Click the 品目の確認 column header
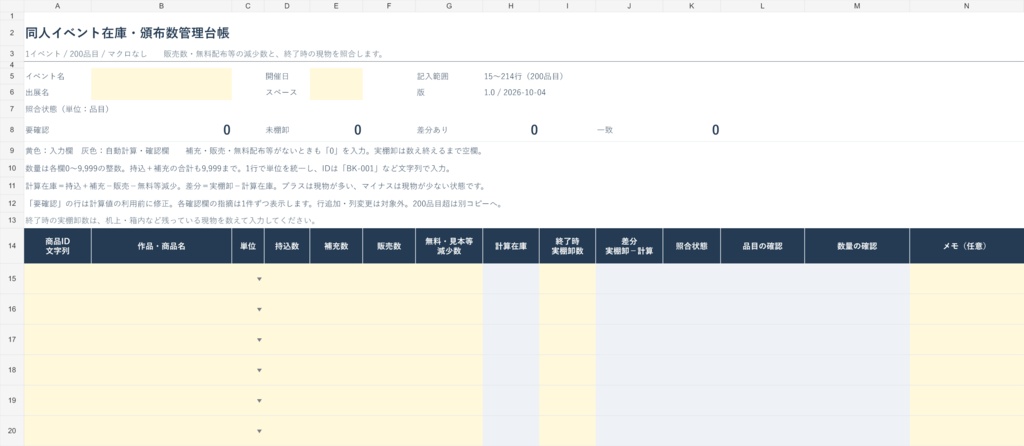The image size is (1024, 446). [763, 246]
